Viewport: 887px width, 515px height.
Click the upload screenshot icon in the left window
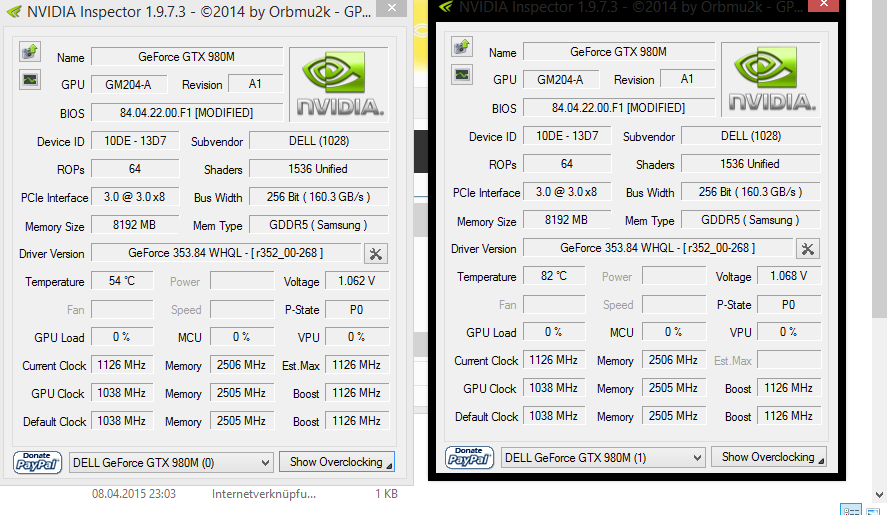[x=30, y=52]
